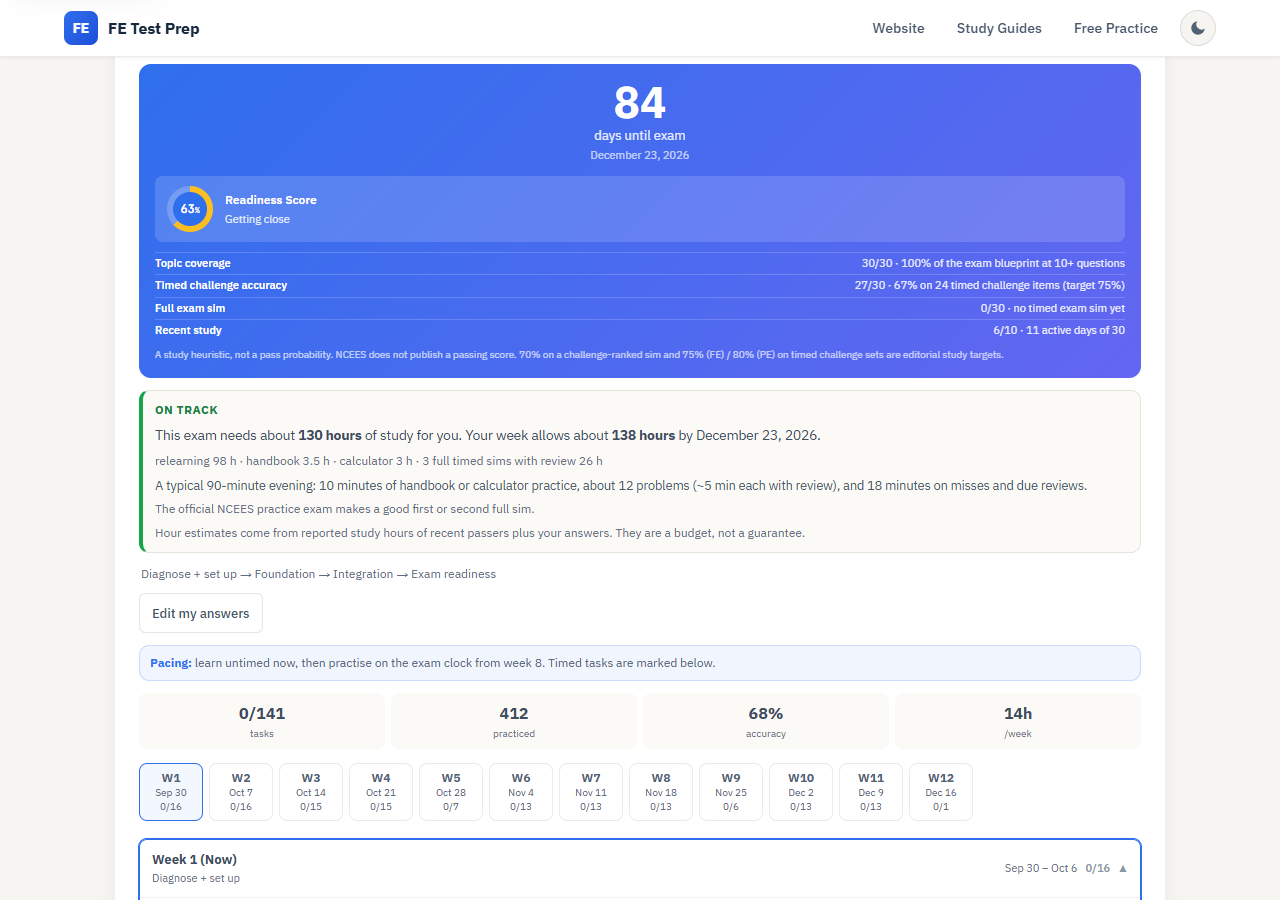Toggle dark mode moon icon

pos(1198,28)
